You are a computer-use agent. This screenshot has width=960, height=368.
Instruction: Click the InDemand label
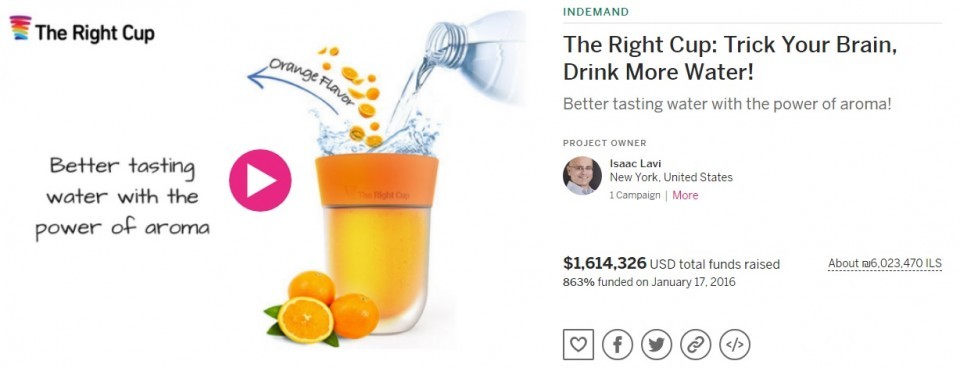click(596, 12)
